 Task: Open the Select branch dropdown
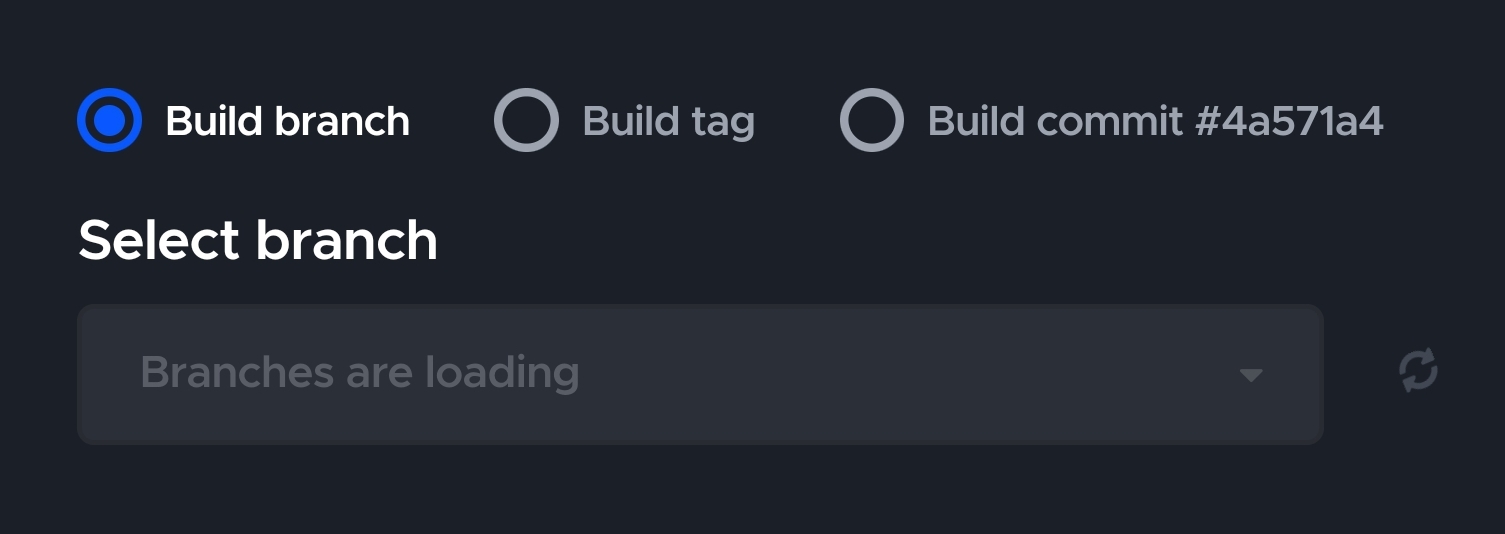[700, 374]
